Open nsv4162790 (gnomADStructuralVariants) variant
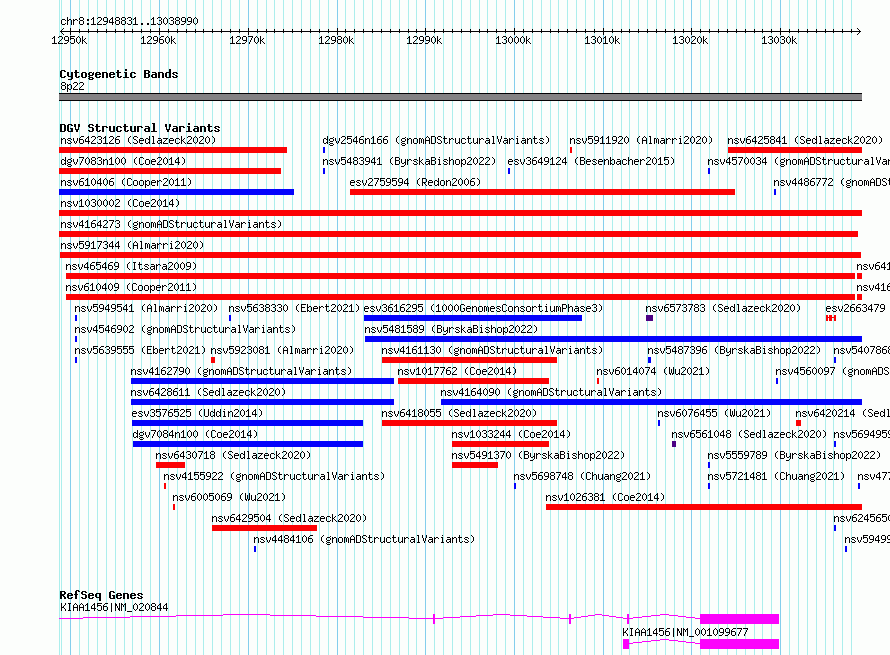The image size is (890, 655). click(241, 371)
